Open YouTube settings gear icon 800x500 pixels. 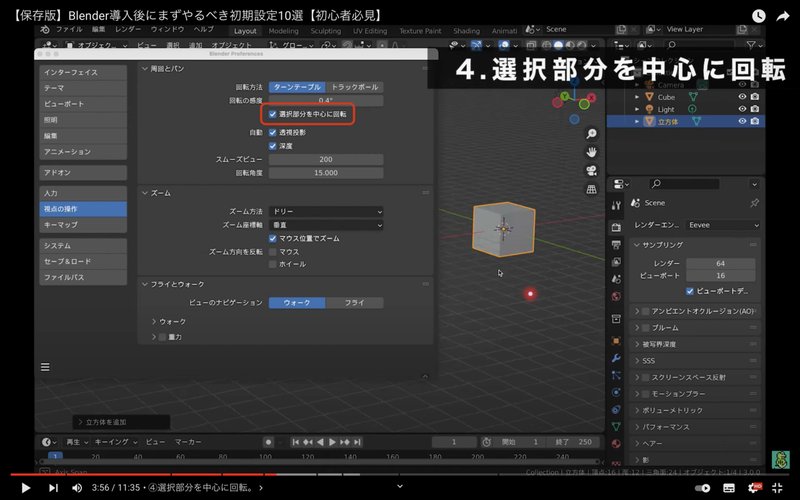pos(754,488)
